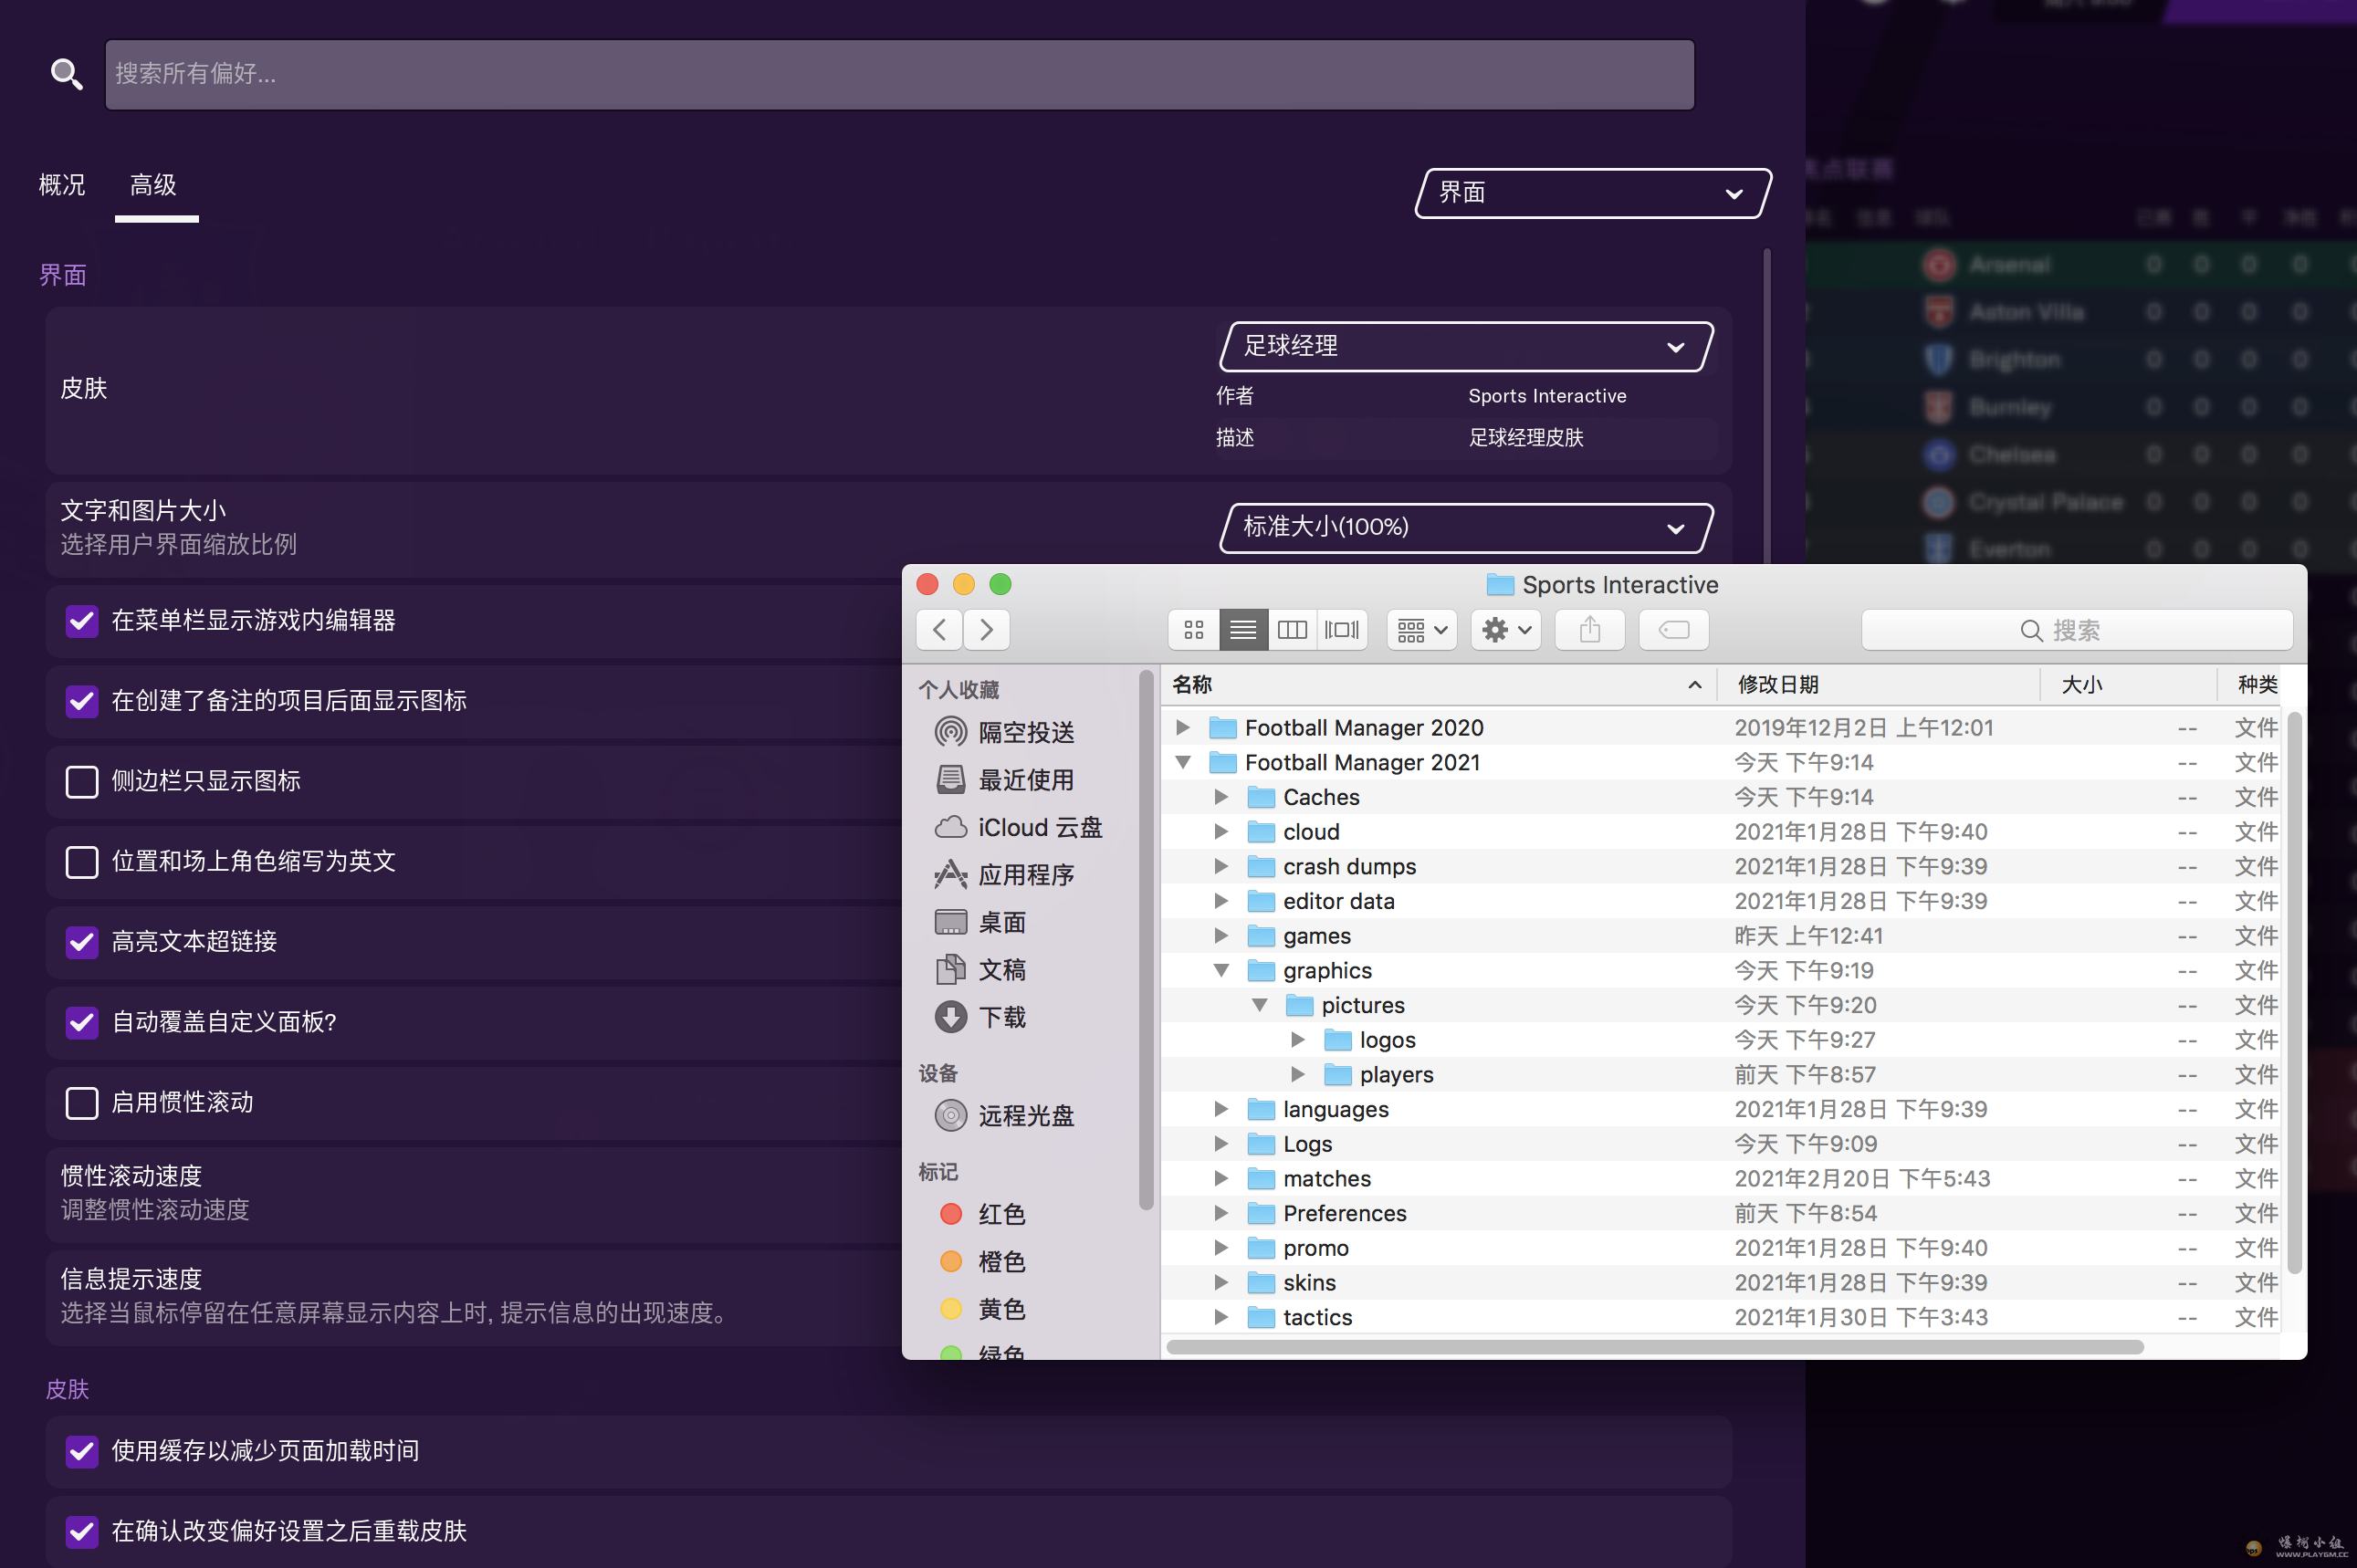
Task: Select the logos folder icon
Action: 1338,1040
